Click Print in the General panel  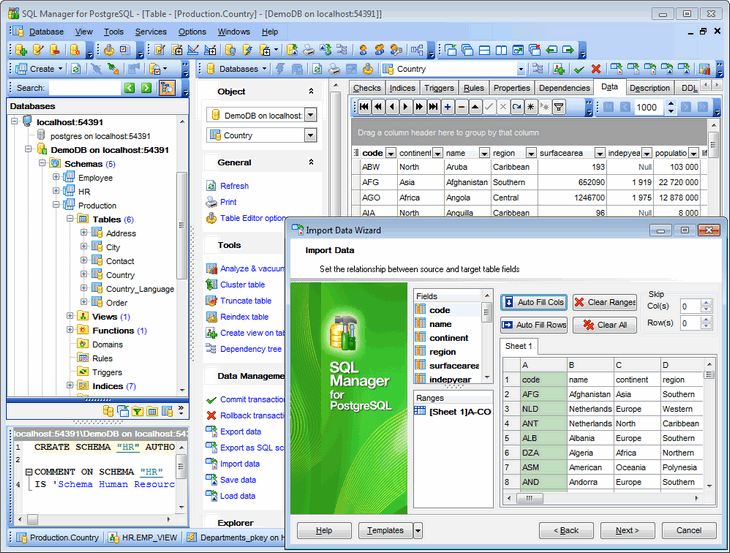point(228,202)
